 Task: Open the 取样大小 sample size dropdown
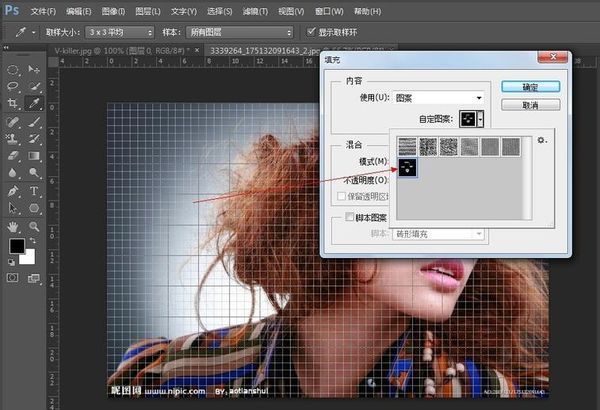[x=121, y=31]
